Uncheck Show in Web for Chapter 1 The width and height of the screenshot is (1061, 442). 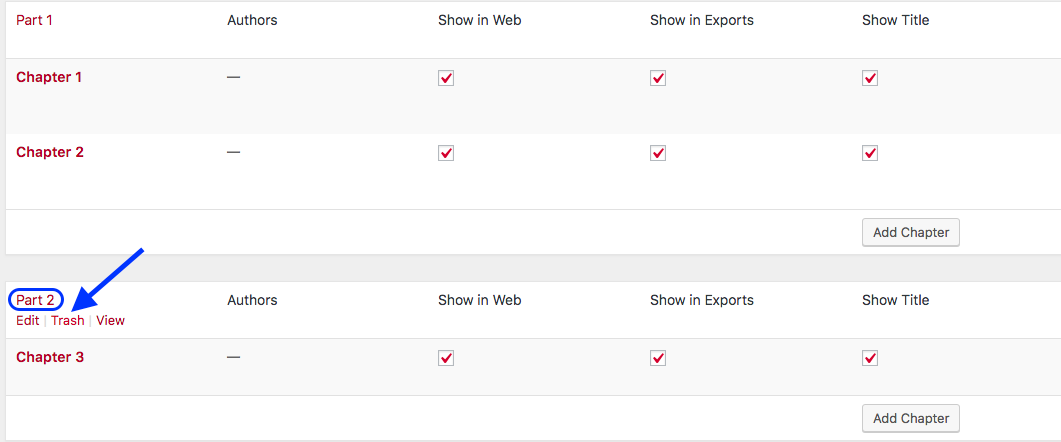coord(446,79)
